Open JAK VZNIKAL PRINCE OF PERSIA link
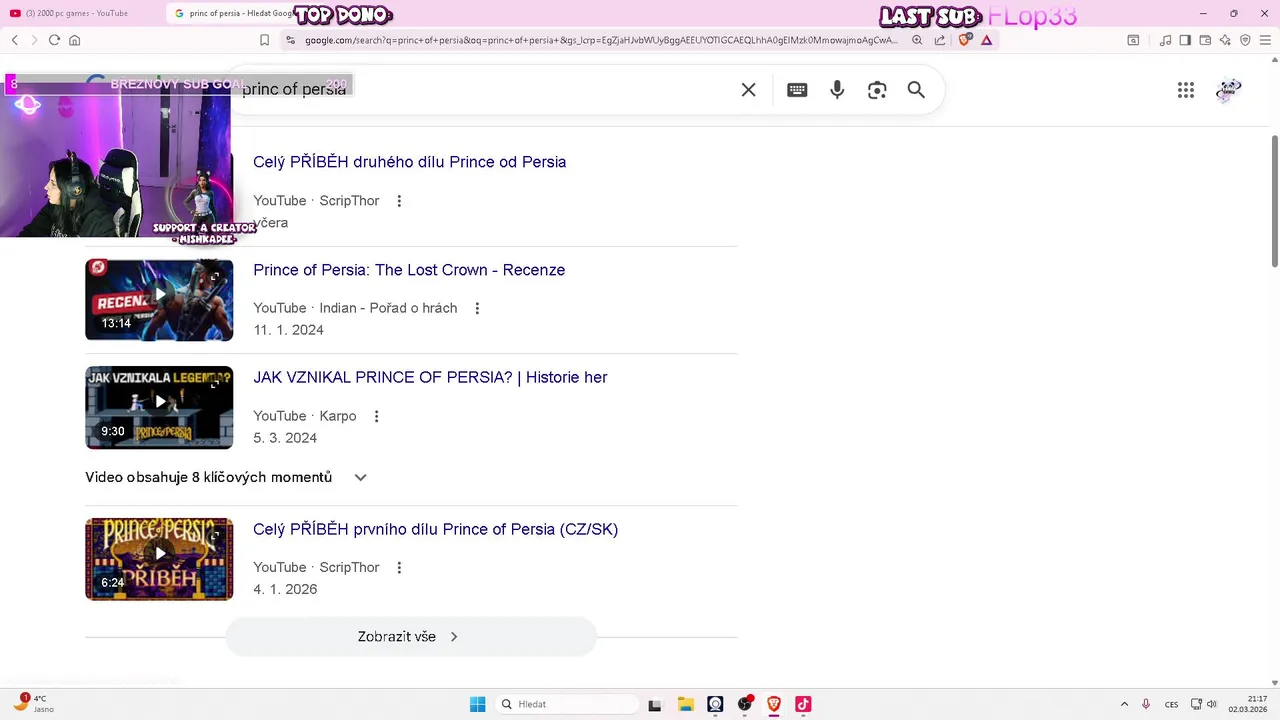Viewport: 1280px width, 720px height. (x=430, y=377)
